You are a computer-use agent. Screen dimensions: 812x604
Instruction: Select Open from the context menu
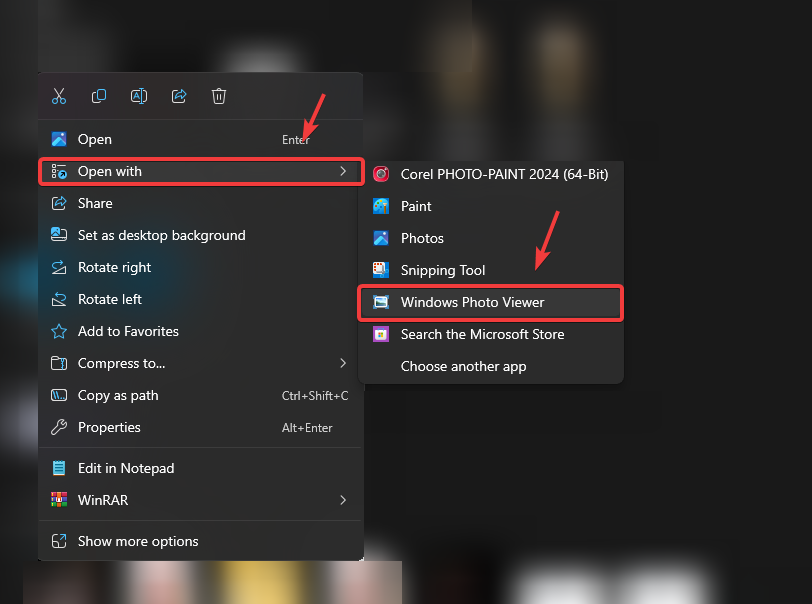click(200, 139)
